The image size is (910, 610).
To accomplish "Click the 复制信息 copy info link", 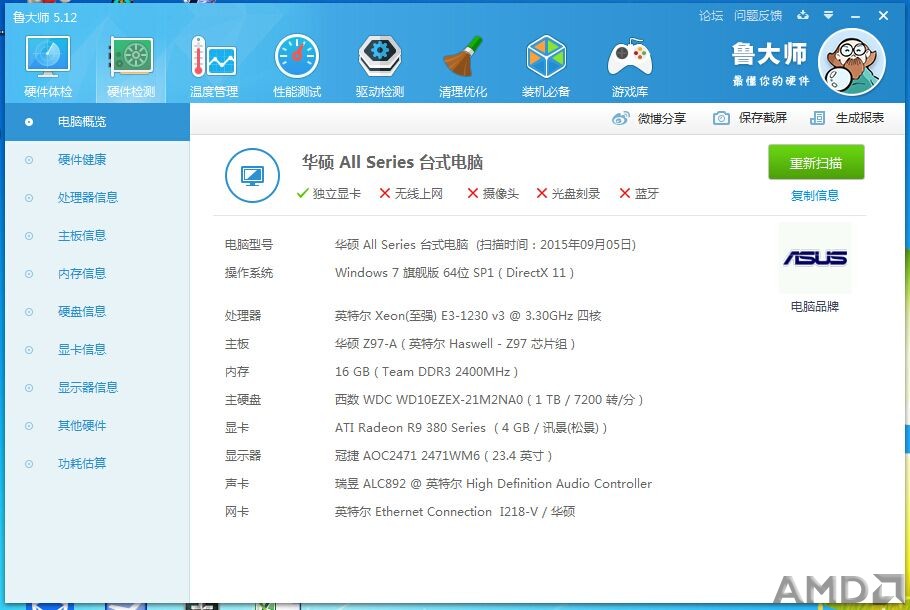I will [815, 196].
